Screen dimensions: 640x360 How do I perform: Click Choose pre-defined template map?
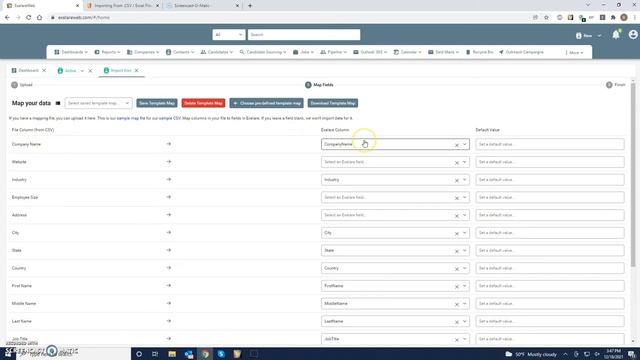(x=267, y=103)
